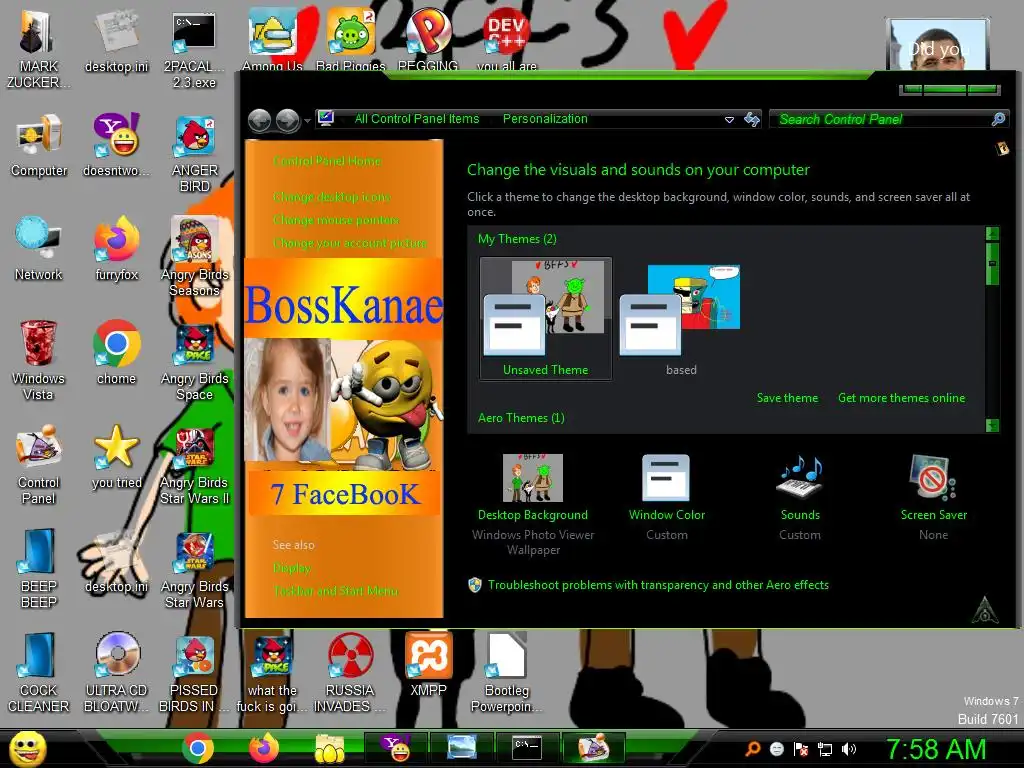Expand the address bar history dropdown
This screenshot has height=768, width=1024.
click(729, 120)
